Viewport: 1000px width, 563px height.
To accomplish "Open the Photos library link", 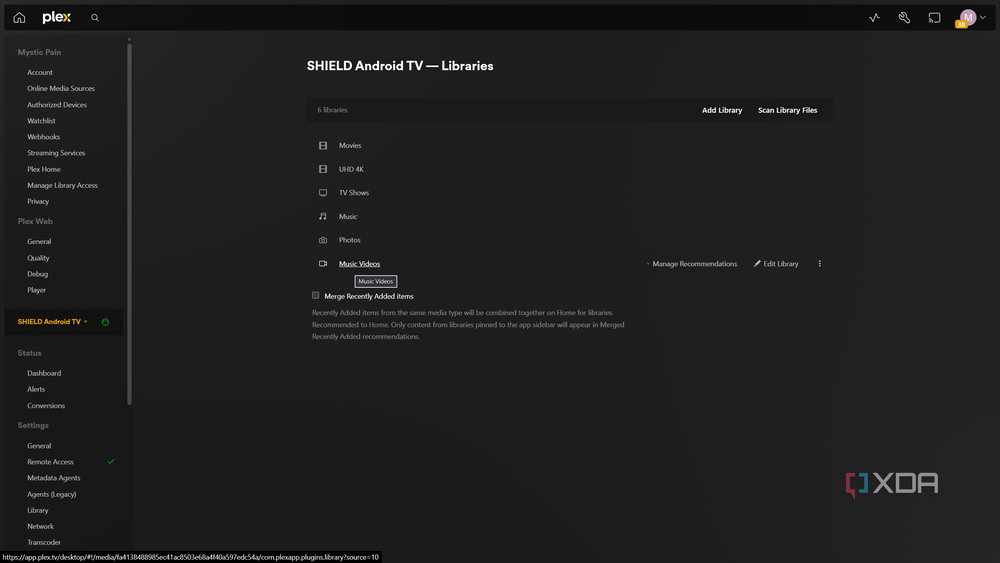I will tap(349, 240).
